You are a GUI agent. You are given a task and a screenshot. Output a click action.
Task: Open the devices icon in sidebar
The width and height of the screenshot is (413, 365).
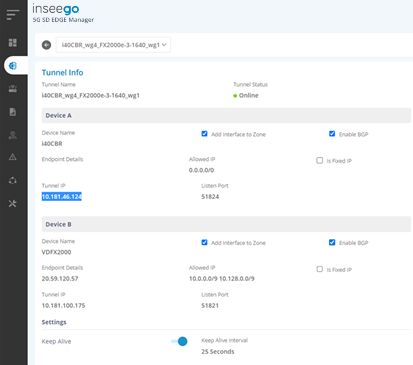click(x=13, y=89)
